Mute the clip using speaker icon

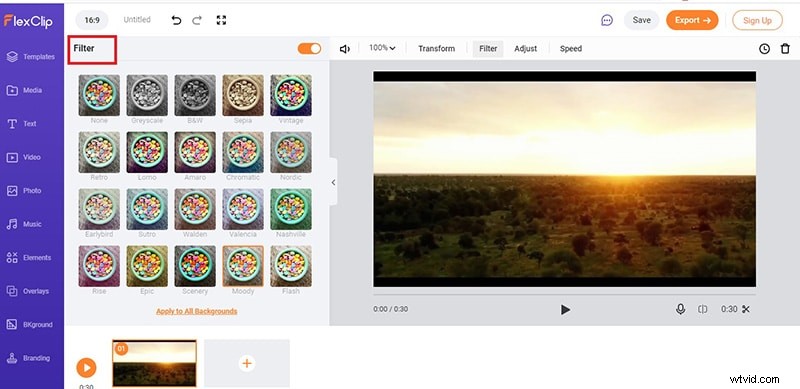345,48
